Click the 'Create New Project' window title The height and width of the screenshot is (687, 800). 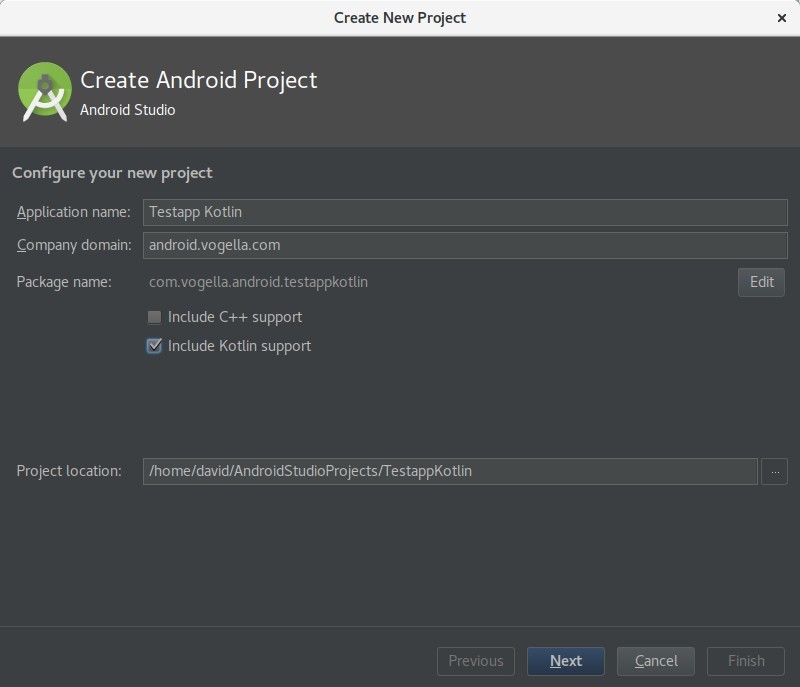[399, 18]
